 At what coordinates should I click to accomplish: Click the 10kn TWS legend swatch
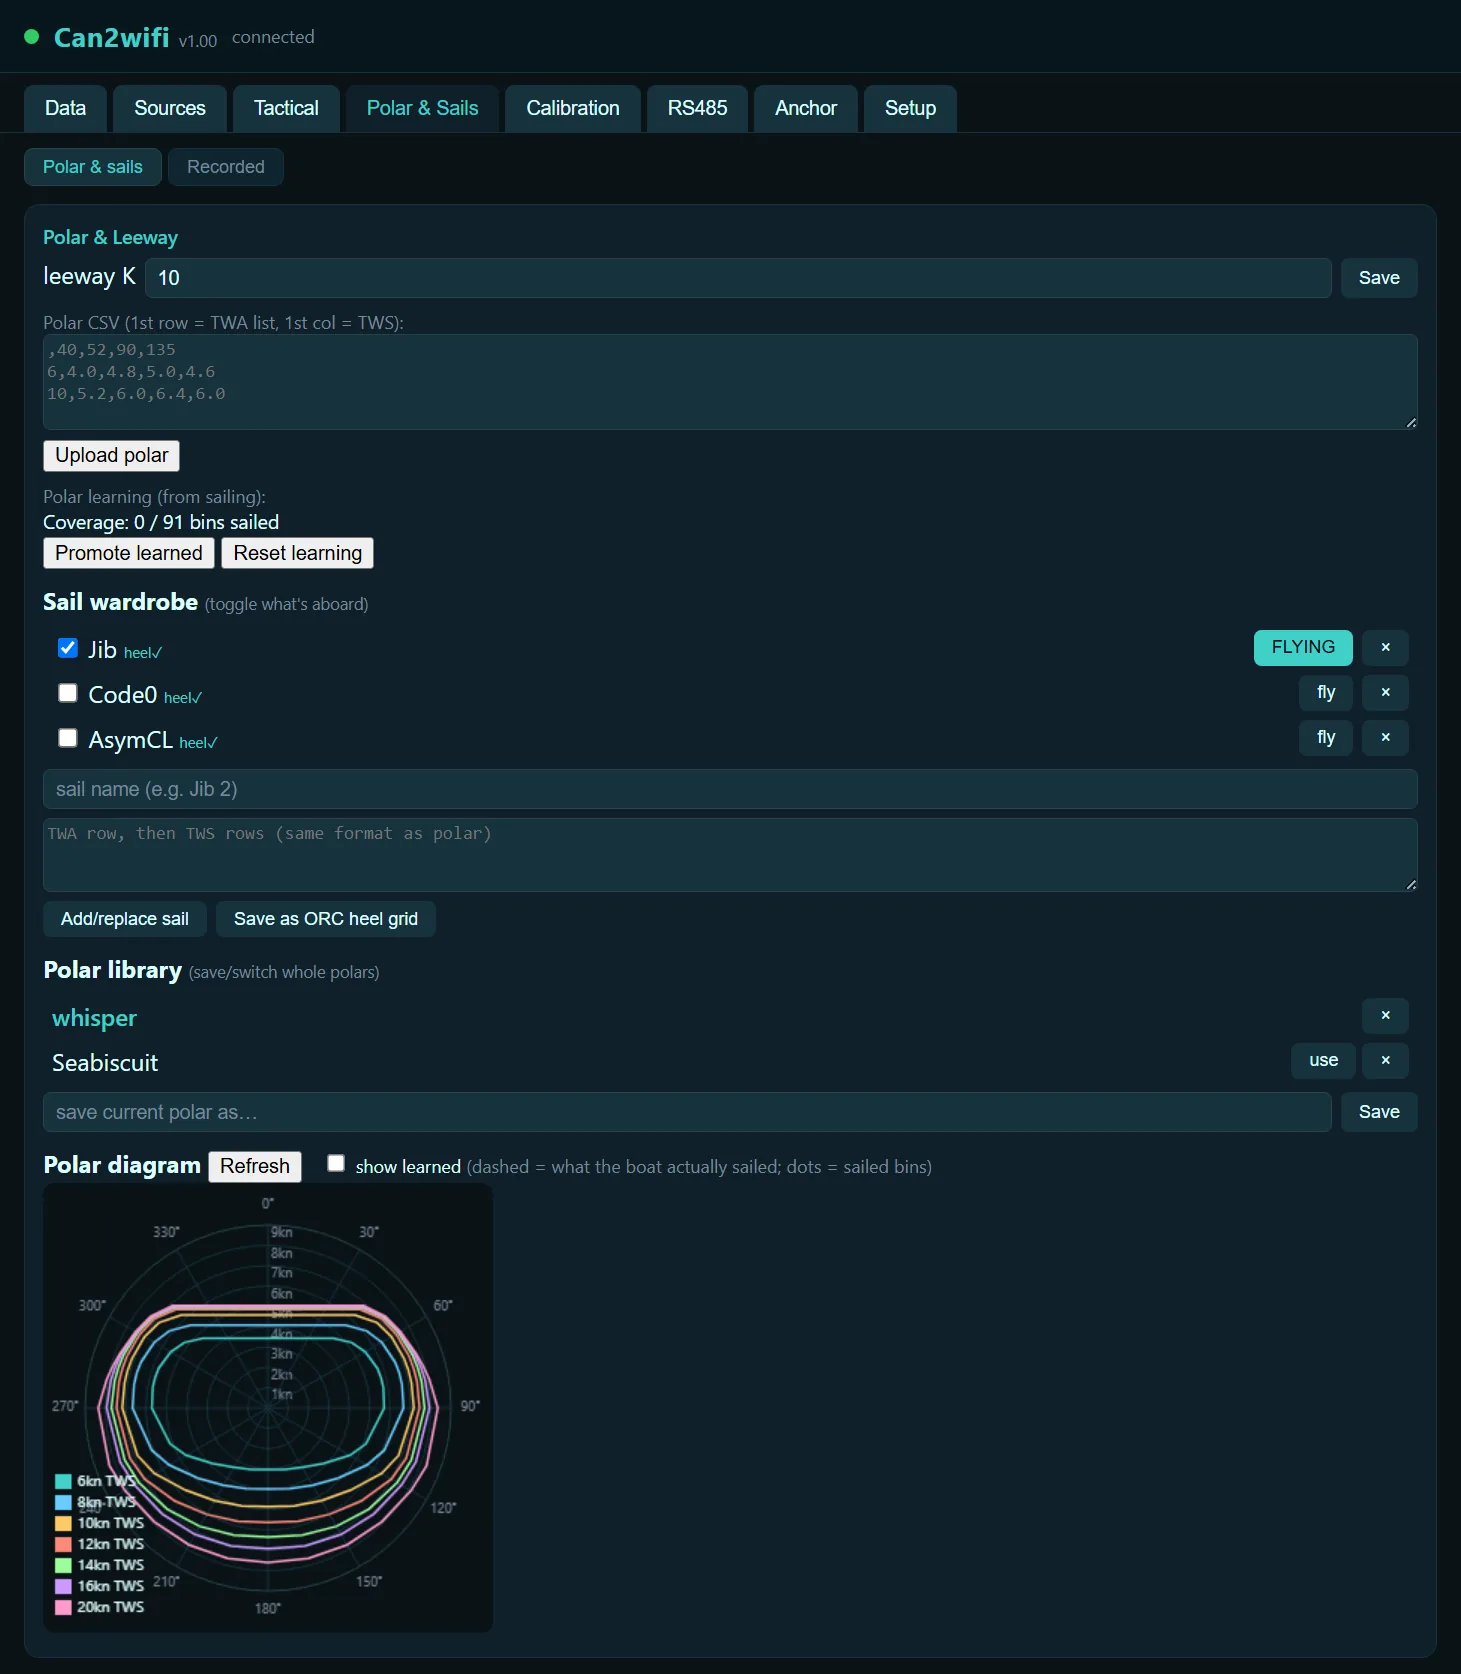(63, 1524)
